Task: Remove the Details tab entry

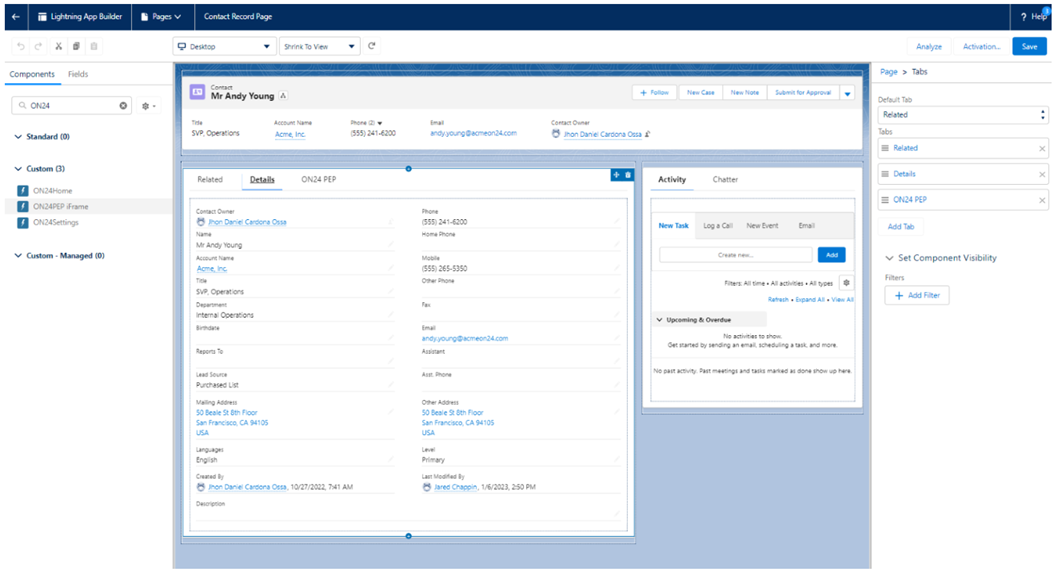Action: [1042, 174]
